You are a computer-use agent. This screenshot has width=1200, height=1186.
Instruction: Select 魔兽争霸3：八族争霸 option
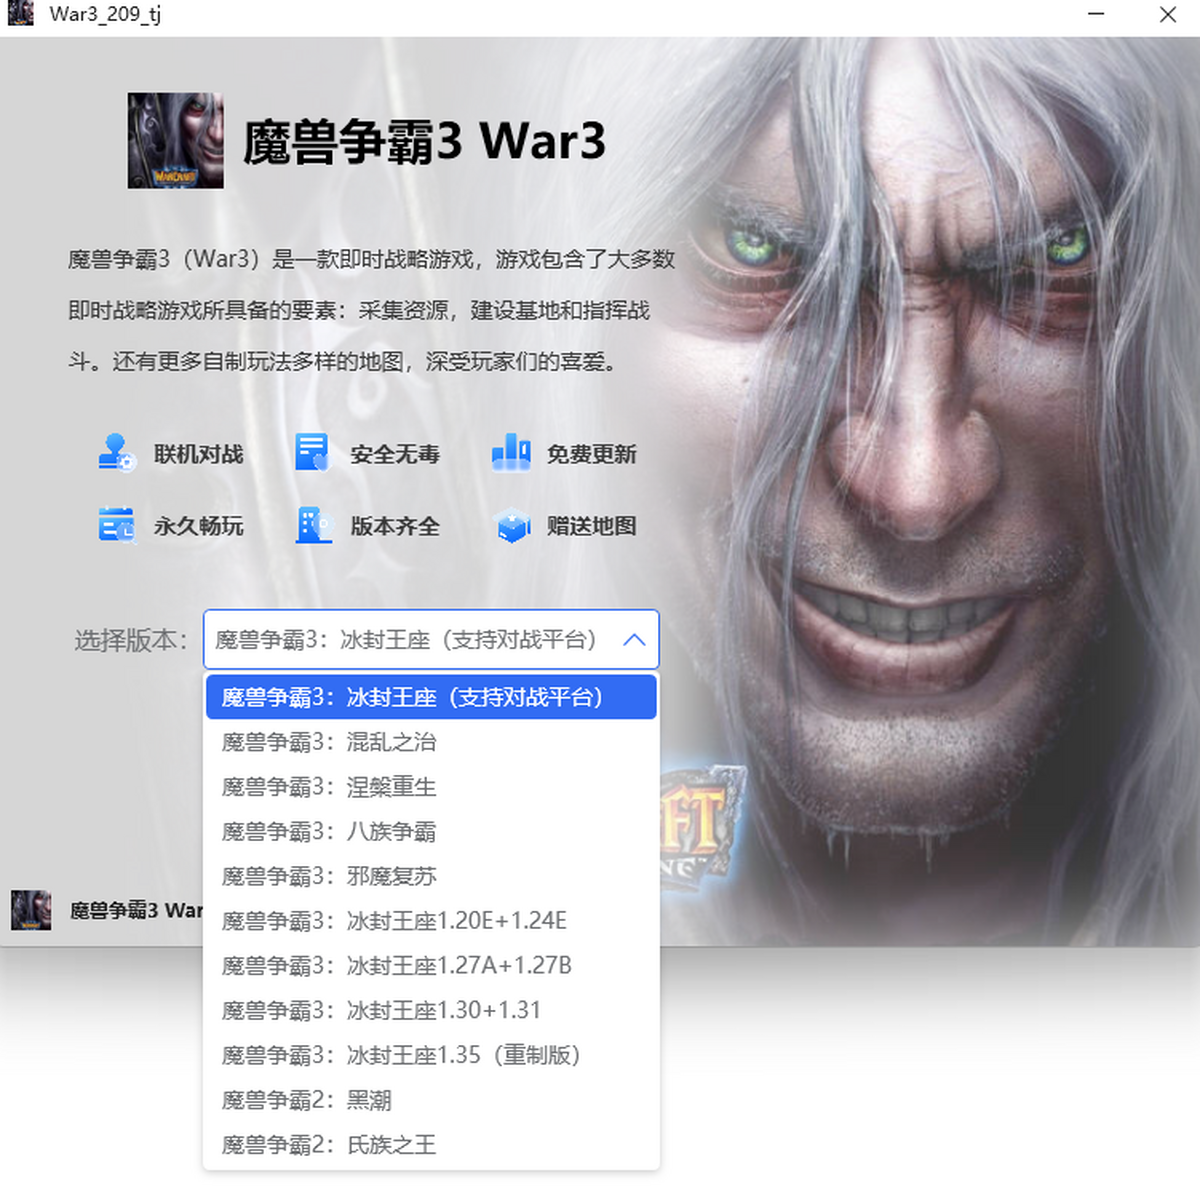click(431, 831)
